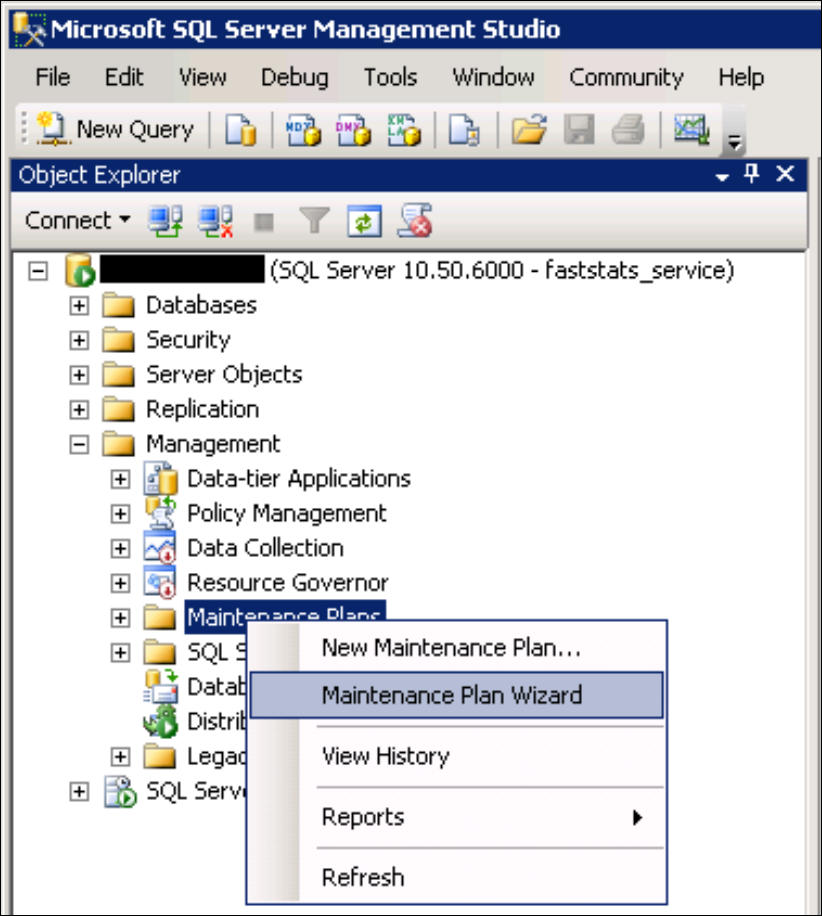Open Database Engine Query icon in toolbar
This screenshot has width=822, height=916.
241,129
